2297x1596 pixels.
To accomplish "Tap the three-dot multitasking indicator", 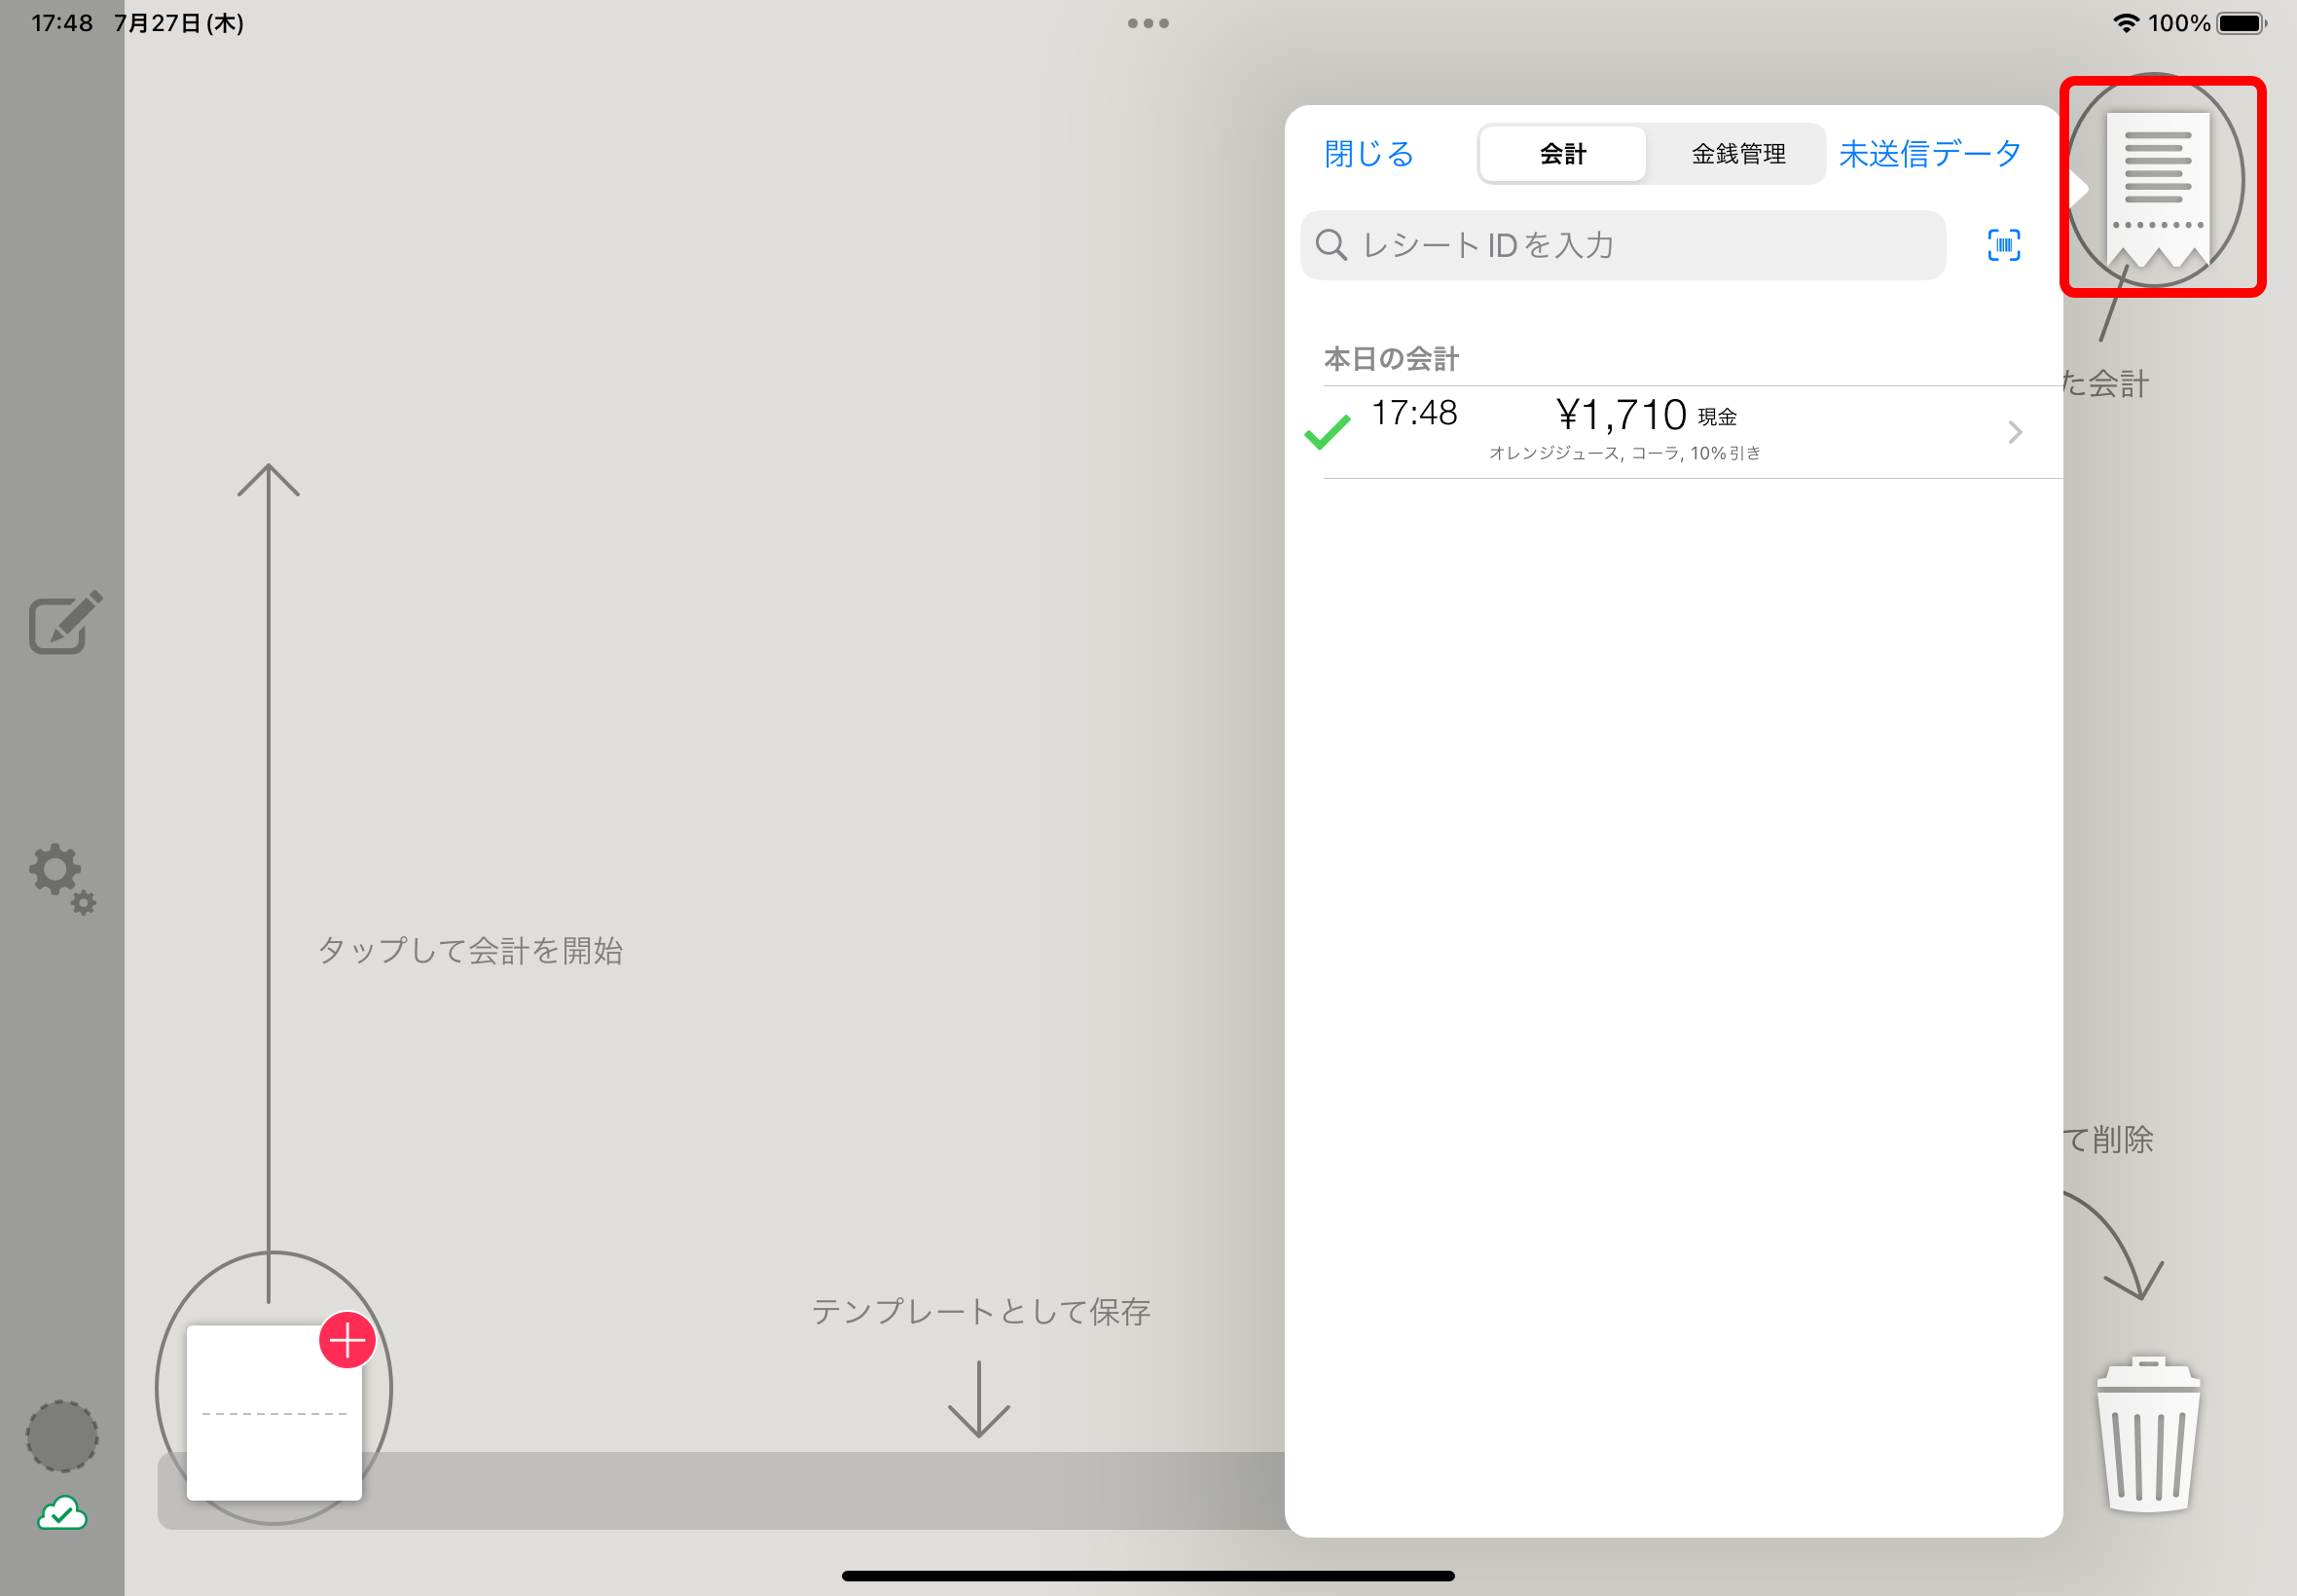I will [x=1148, y=23].
